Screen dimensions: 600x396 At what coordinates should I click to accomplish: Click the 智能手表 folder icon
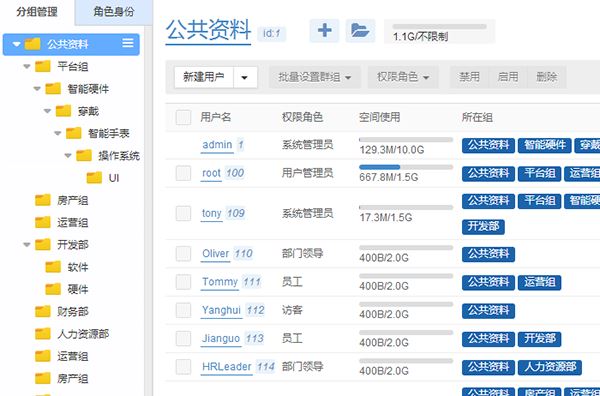click(x=74, y=133)
